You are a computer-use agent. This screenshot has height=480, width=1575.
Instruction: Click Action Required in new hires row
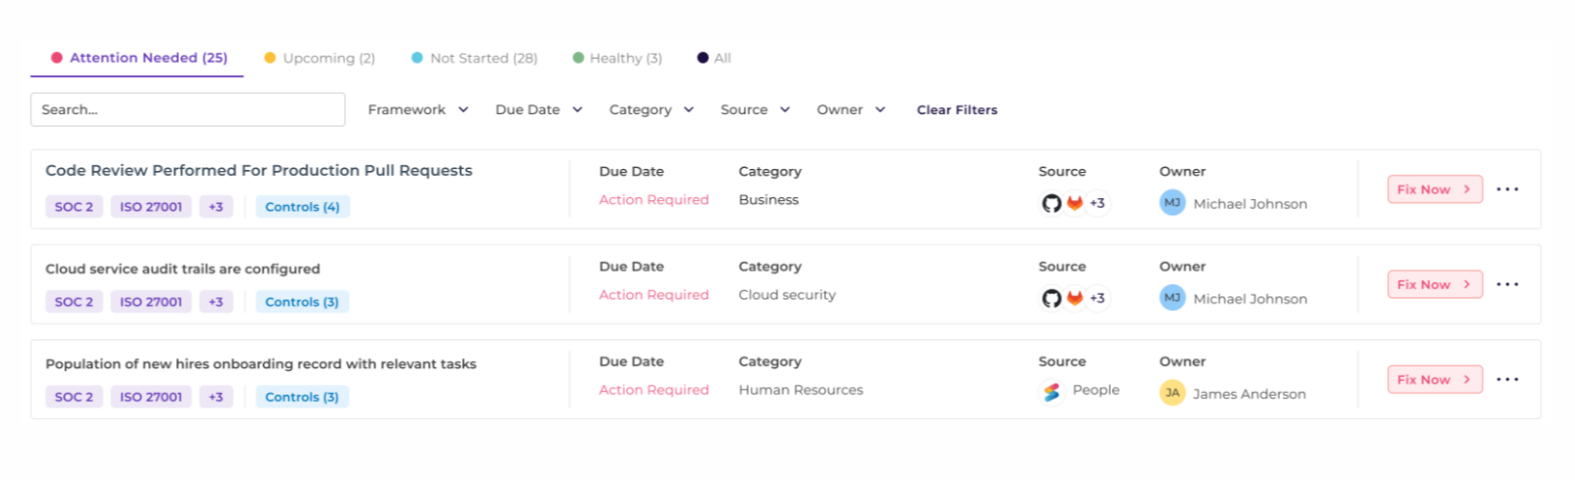pyautogui.click(x=654, y=390)
